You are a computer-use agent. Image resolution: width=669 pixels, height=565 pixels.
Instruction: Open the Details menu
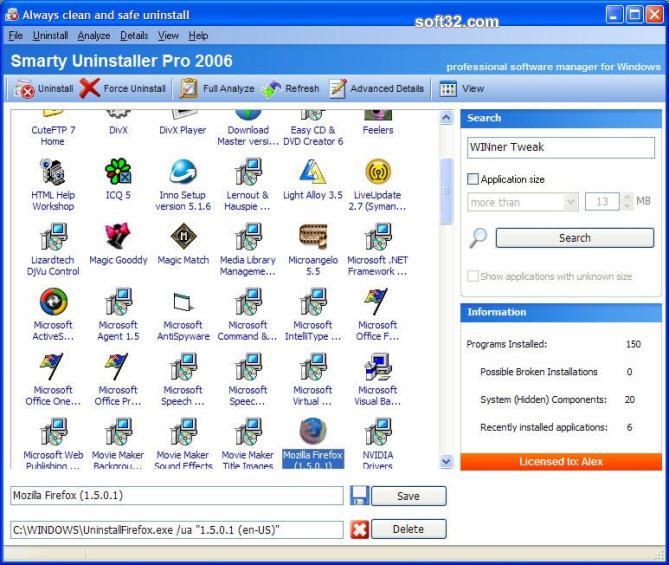click(x=134, y=35)
